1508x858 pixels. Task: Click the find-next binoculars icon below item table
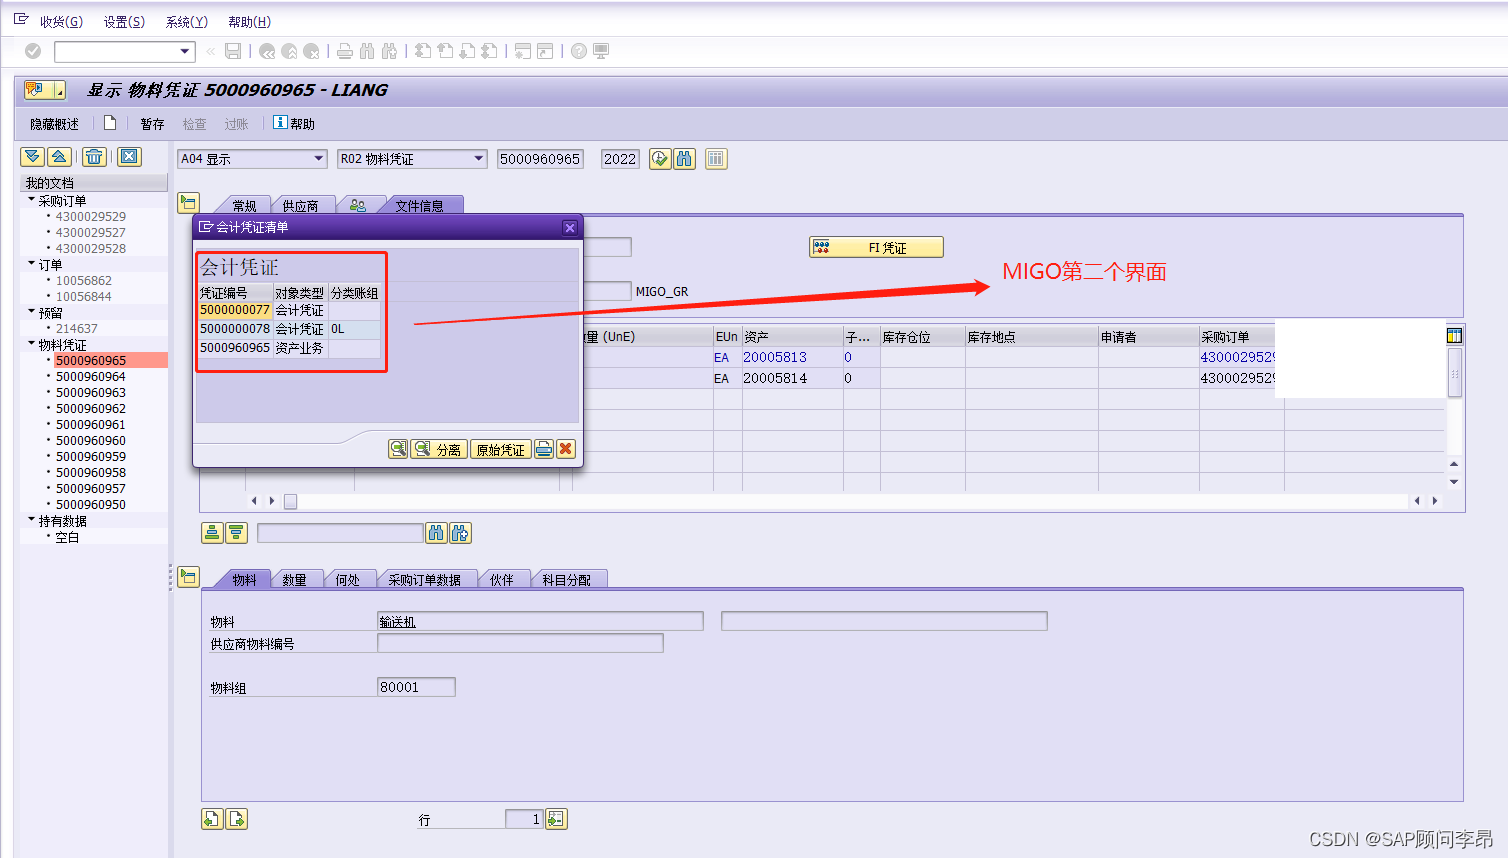coord(460,533)
